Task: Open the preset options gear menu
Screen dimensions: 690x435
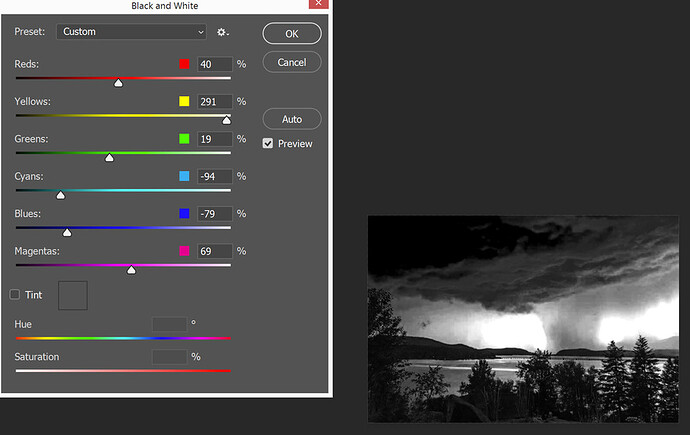Action: click(x=223, y=32)
